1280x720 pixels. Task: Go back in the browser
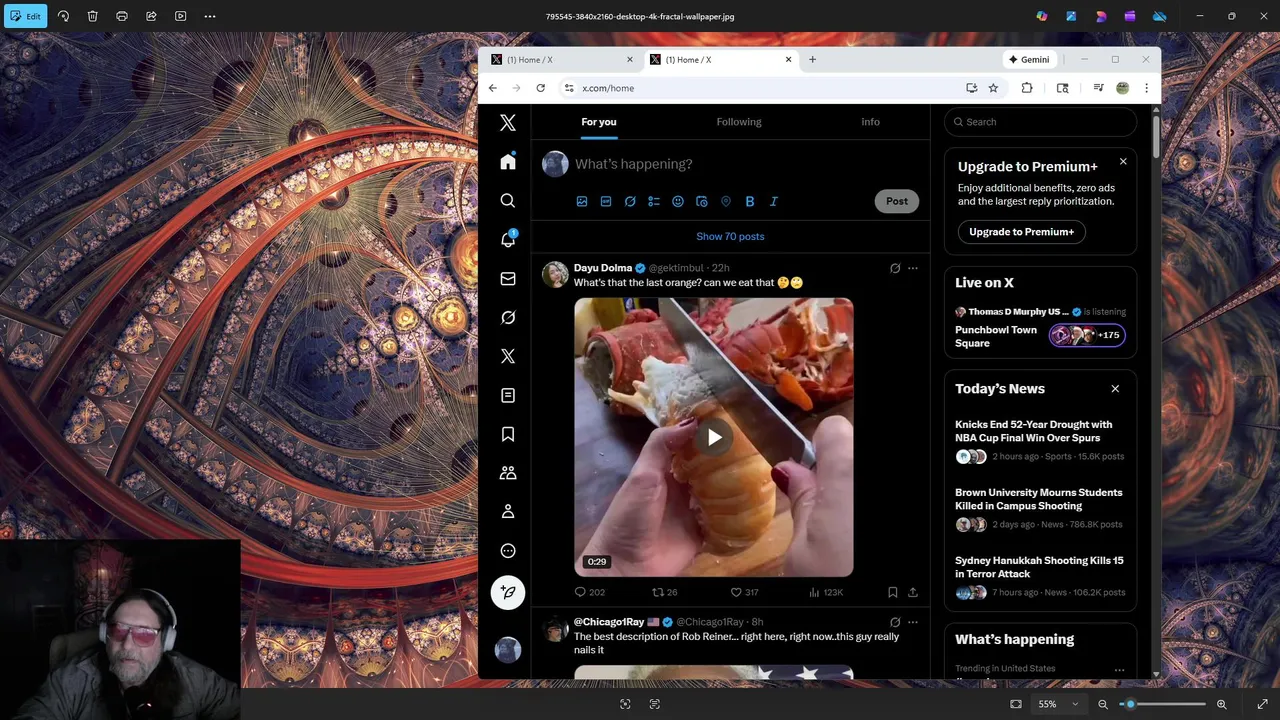point(492,88)
